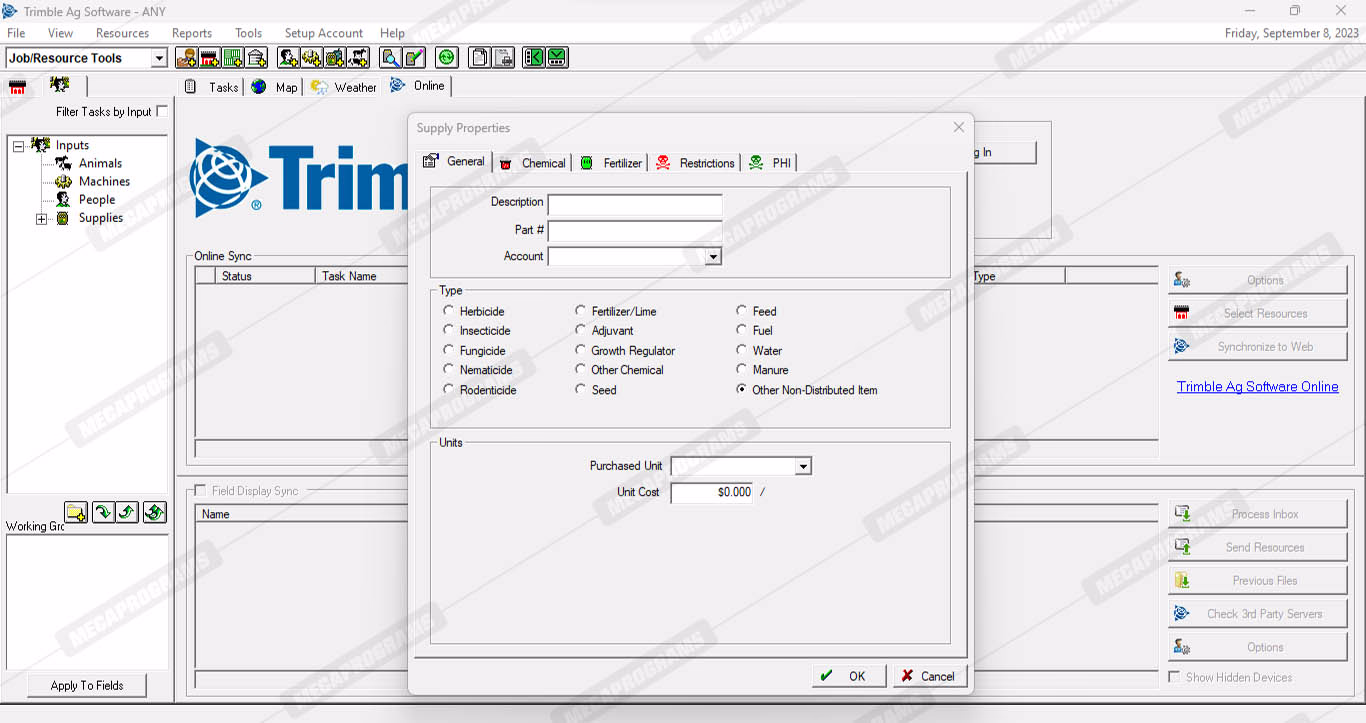The width and height of the screenshot is (1366, 723).
Task: Choose Fertilizer/Lime as supply type
Action: point(581,311)
